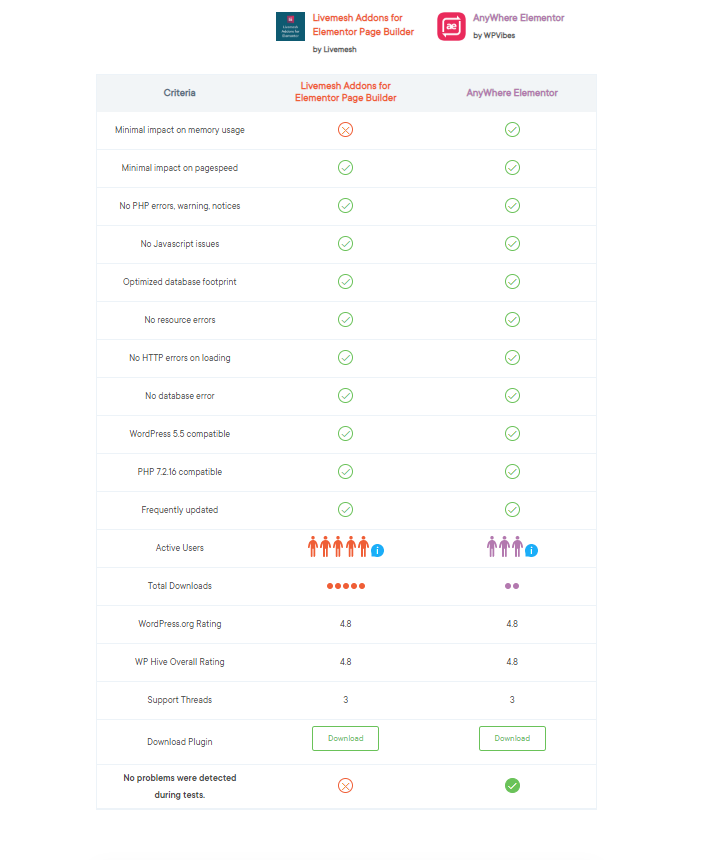Click the solid green check in final row
Screen dimensions: 704x860
coord(512,786)
